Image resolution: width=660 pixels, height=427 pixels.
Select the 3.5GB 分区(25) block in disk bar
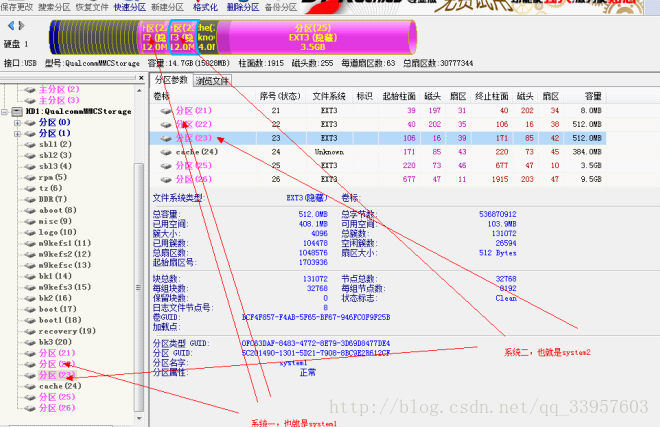(x=313, y=37)
